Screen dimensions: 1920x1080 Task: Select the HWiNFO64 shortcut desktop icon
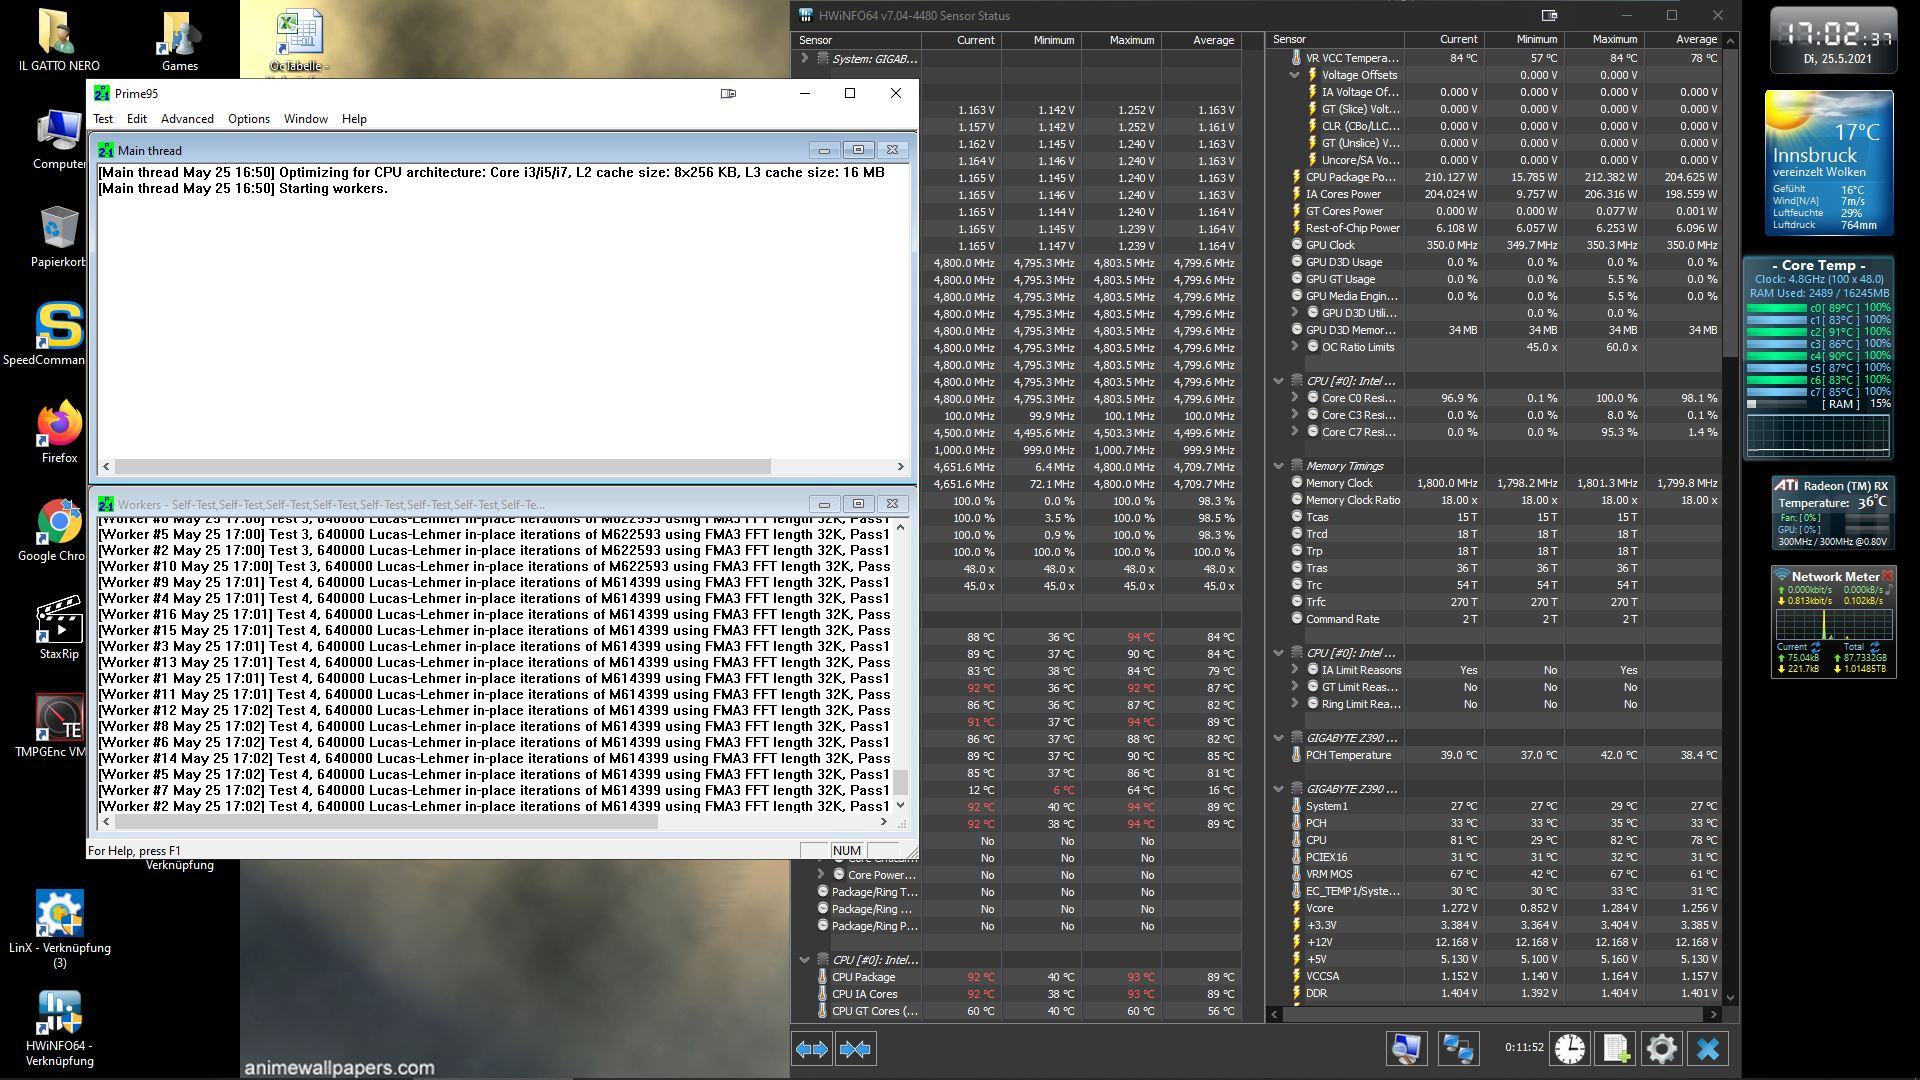click(59, 1028)
